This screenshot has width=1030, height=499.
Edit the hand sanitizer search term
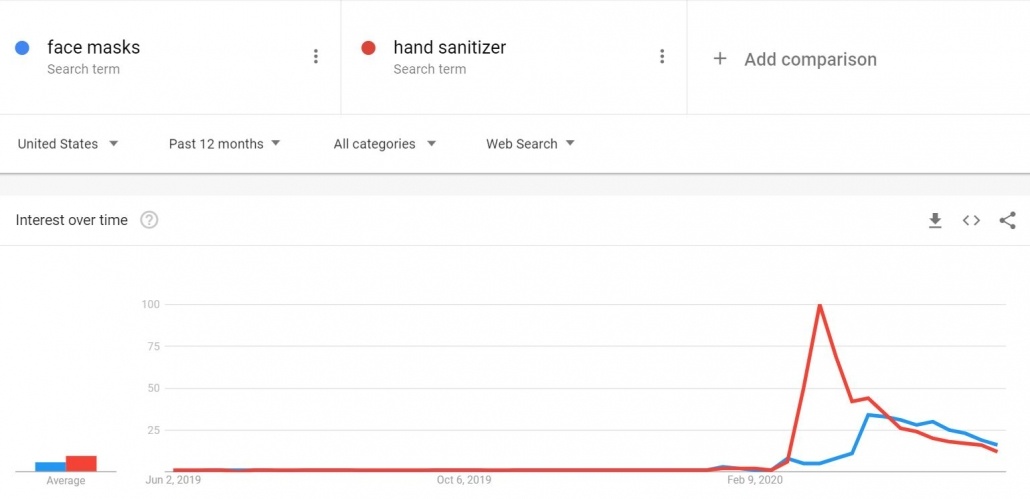tap(450, 47)
